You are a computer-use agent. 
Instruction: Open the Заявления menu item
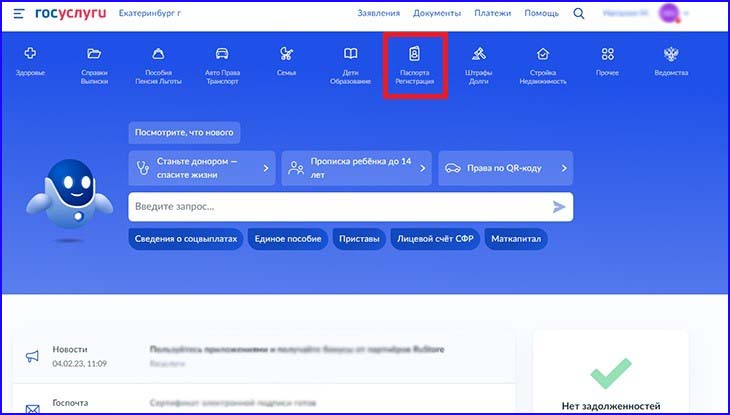pos(378,14)
